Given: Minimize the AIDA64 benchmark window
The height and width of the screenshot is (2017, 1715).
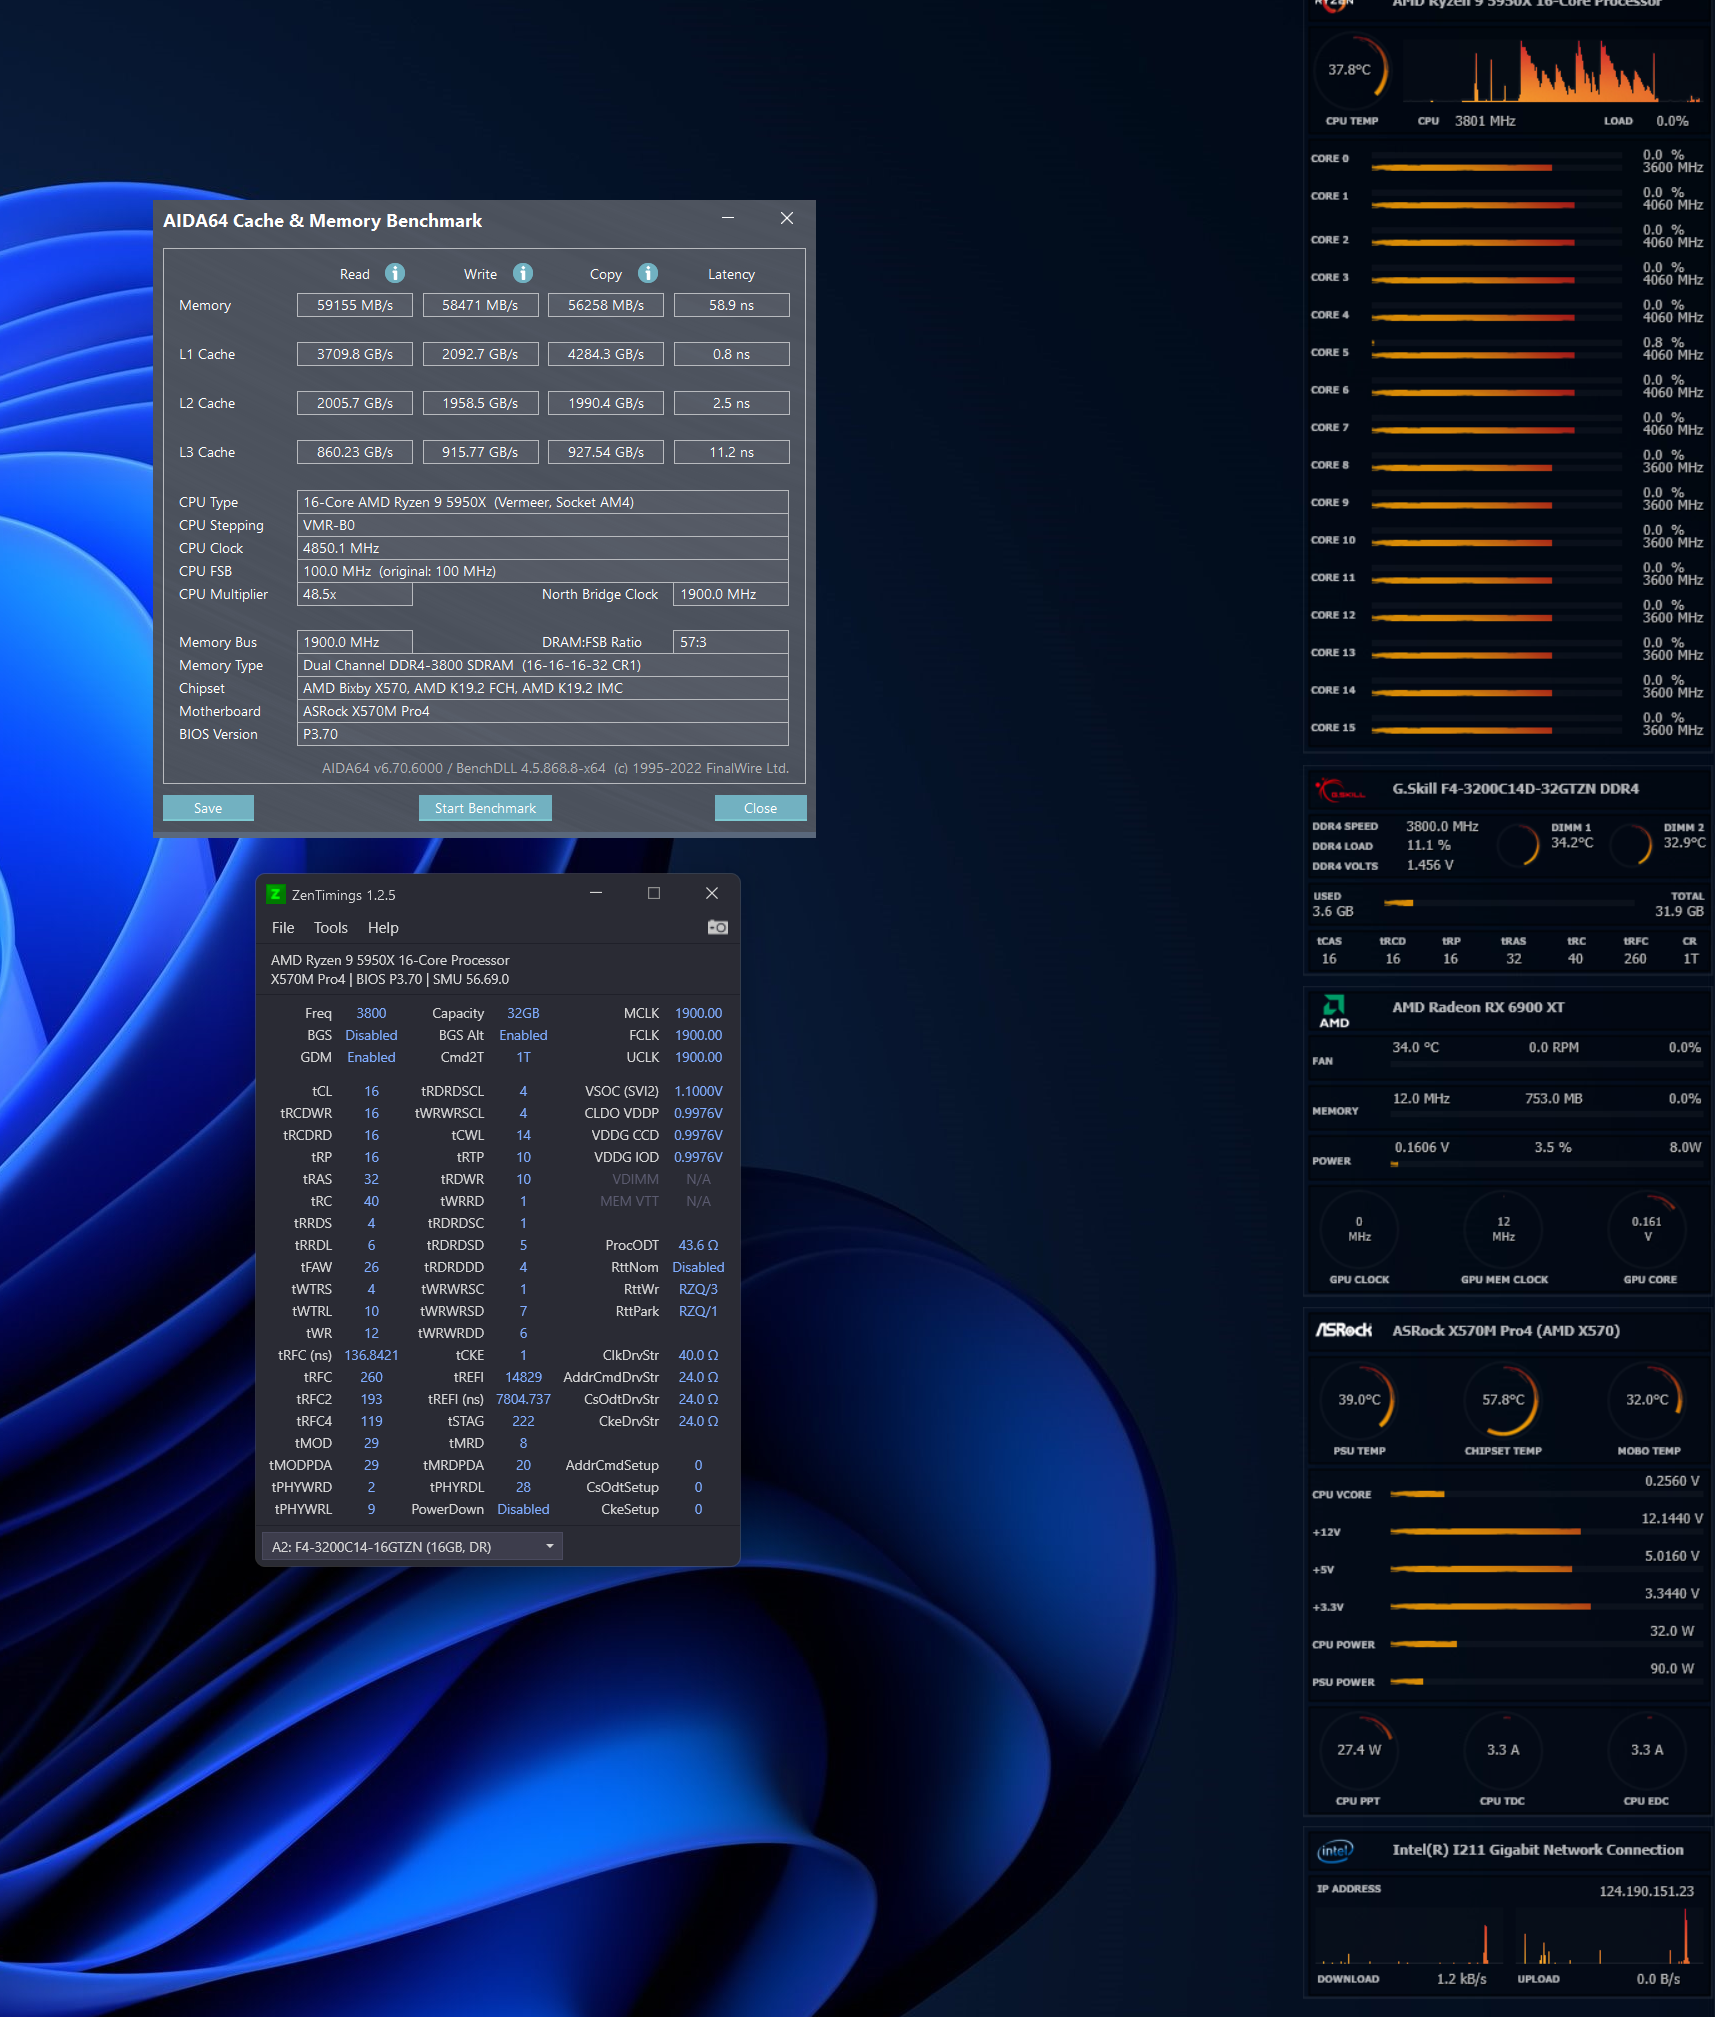Looking at the screenshot, I should tap(728, 218).
